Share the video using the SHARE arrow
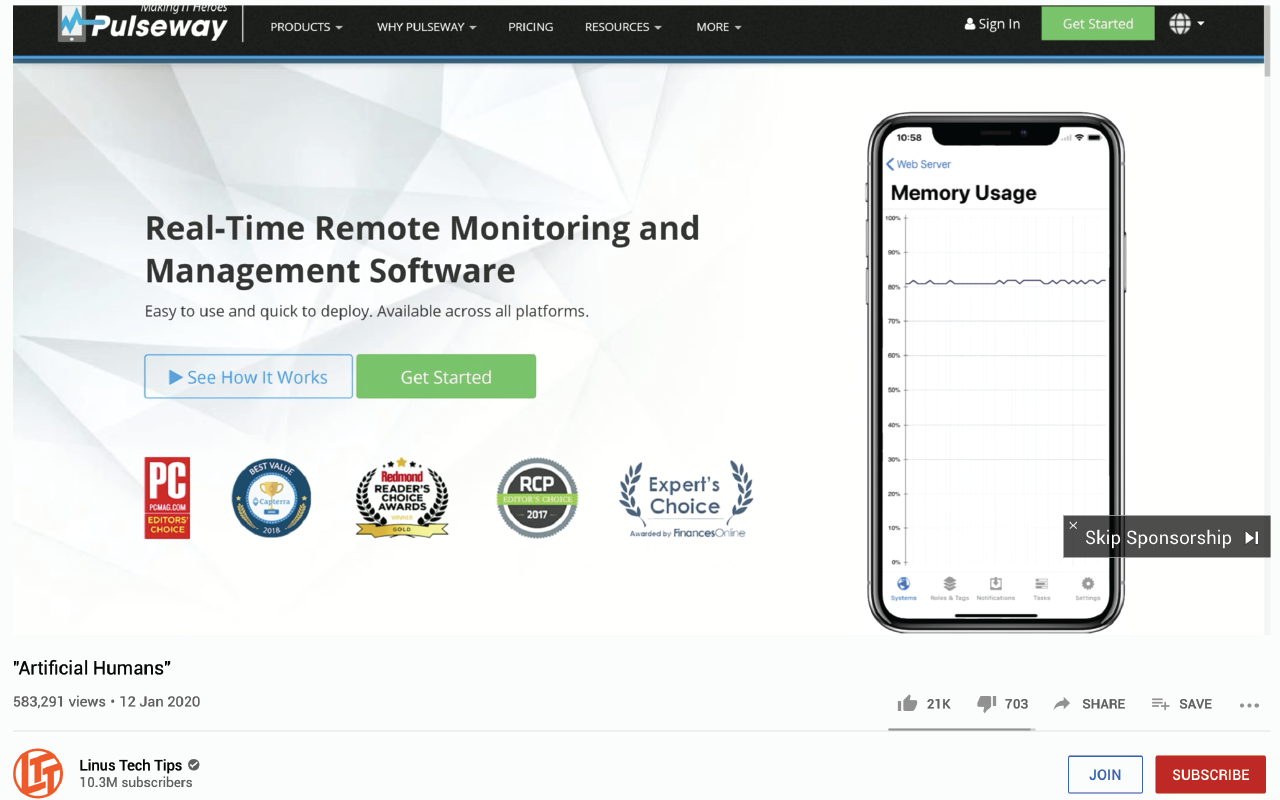1280x800 pixels. (x=1062, y=704)
